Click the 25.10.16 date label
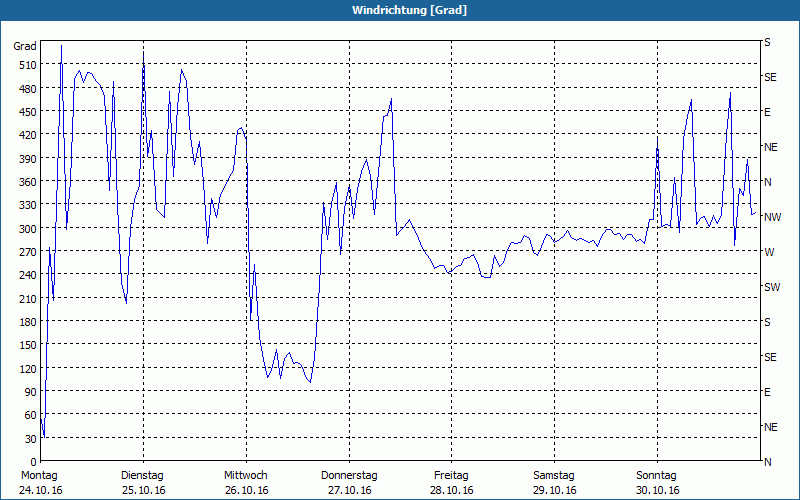800x500 pixels. pos(143,490)
